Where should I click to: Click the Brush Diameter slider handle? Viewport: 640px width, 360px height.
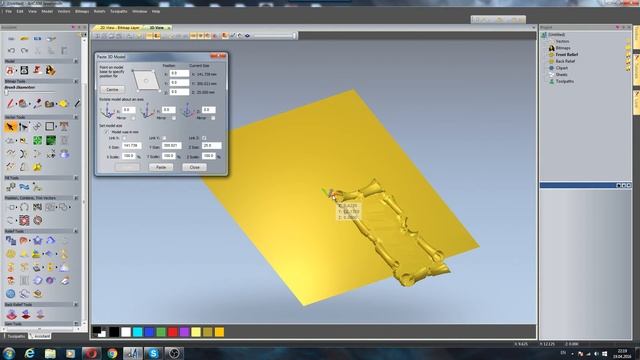click(7, 93)
